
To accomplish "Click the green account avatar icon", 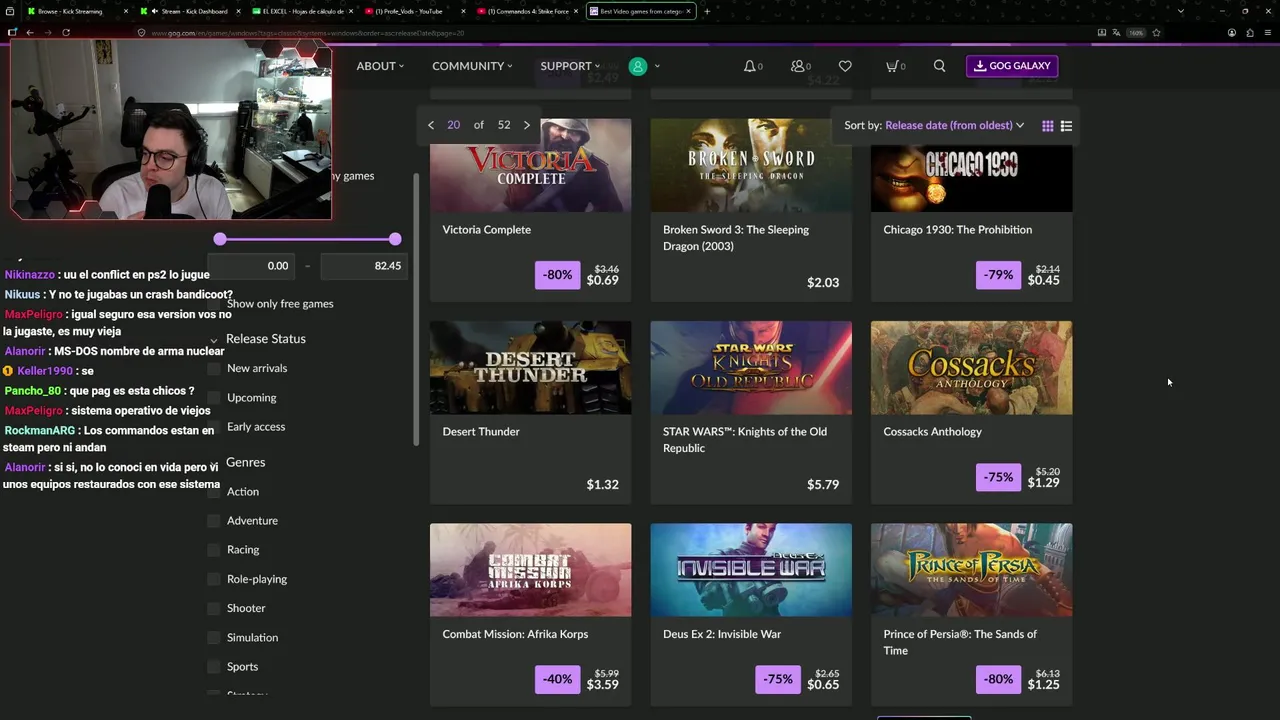I will click(637, 66).
